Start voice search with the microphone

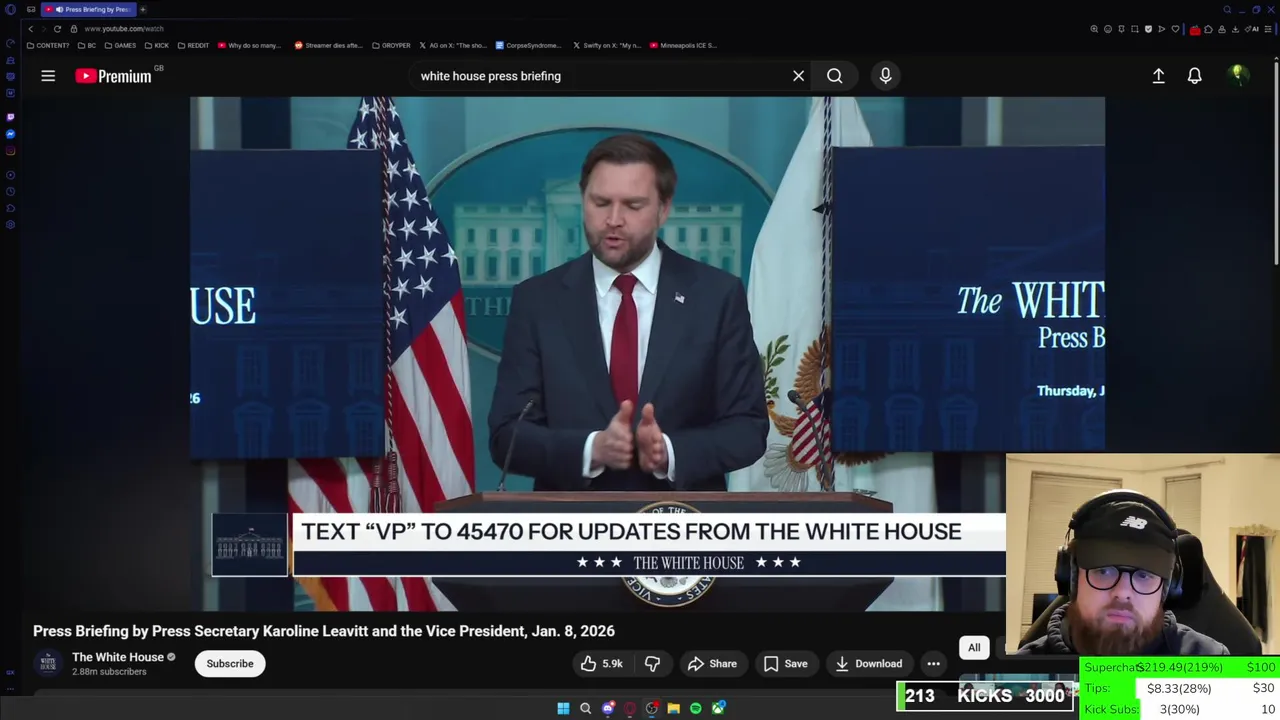click(885, 76)
